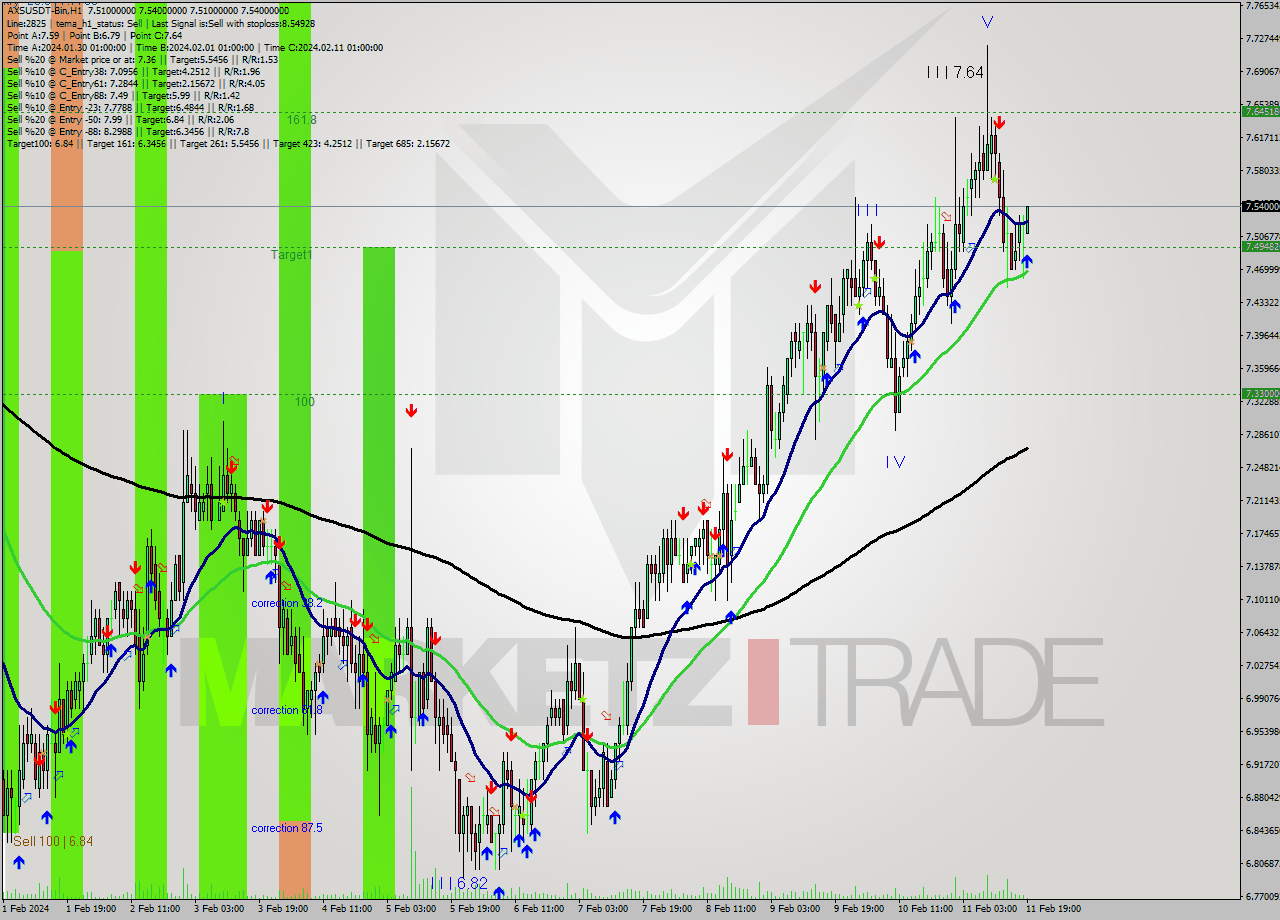Viewport: 1280px width, 920px height.
Task: Click the green 7.49482 price level tag
Action: (x=1260, y=246)
